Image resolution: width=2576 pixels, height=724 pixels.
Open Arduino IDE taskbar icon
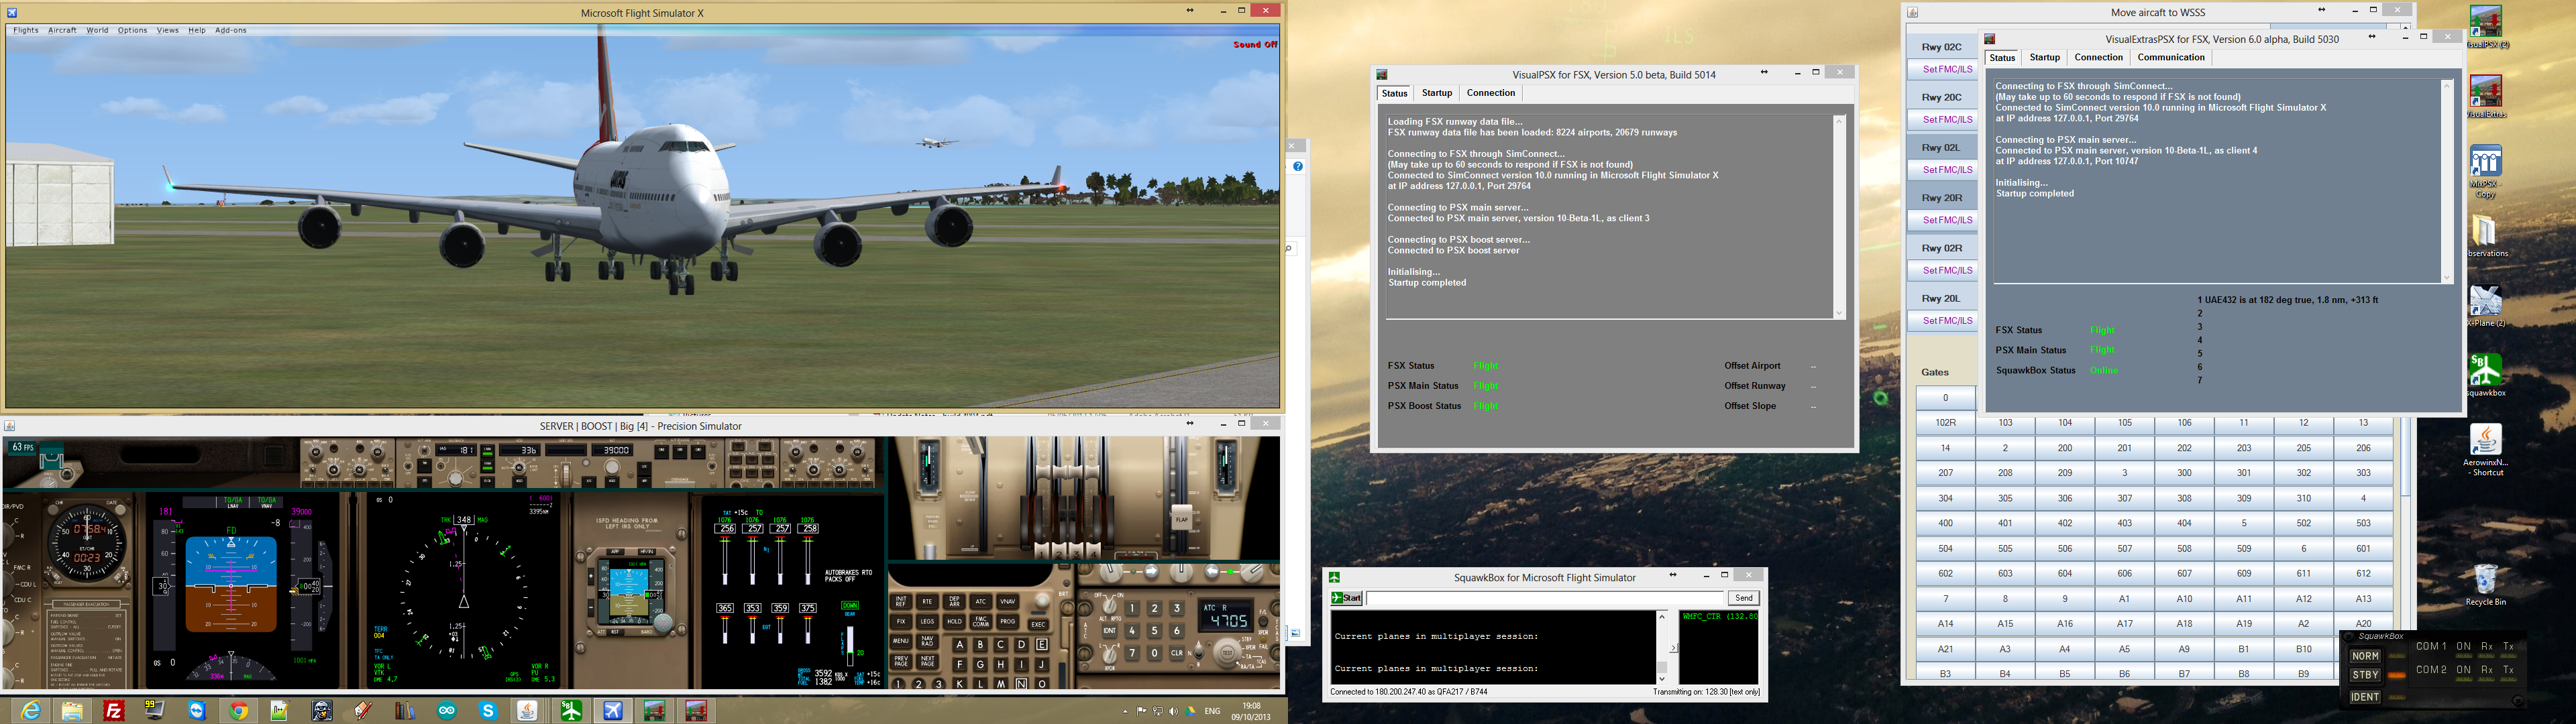click(x=447, y=711)
